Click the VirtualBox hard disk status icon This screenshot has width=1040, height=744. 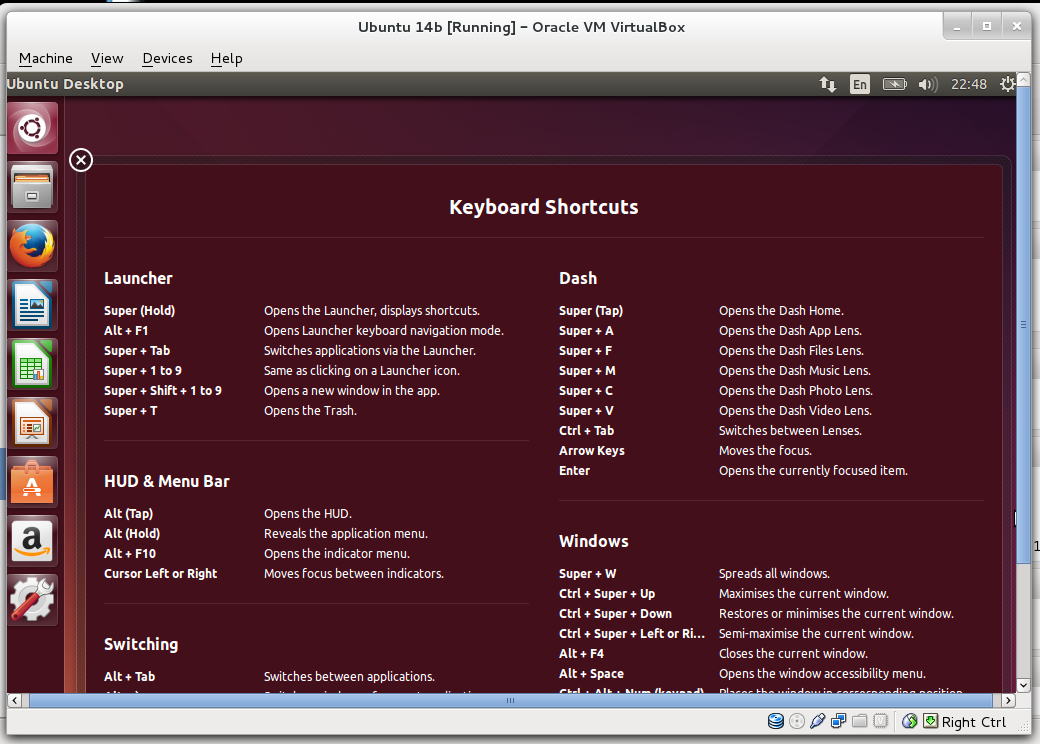click(776, 721)
